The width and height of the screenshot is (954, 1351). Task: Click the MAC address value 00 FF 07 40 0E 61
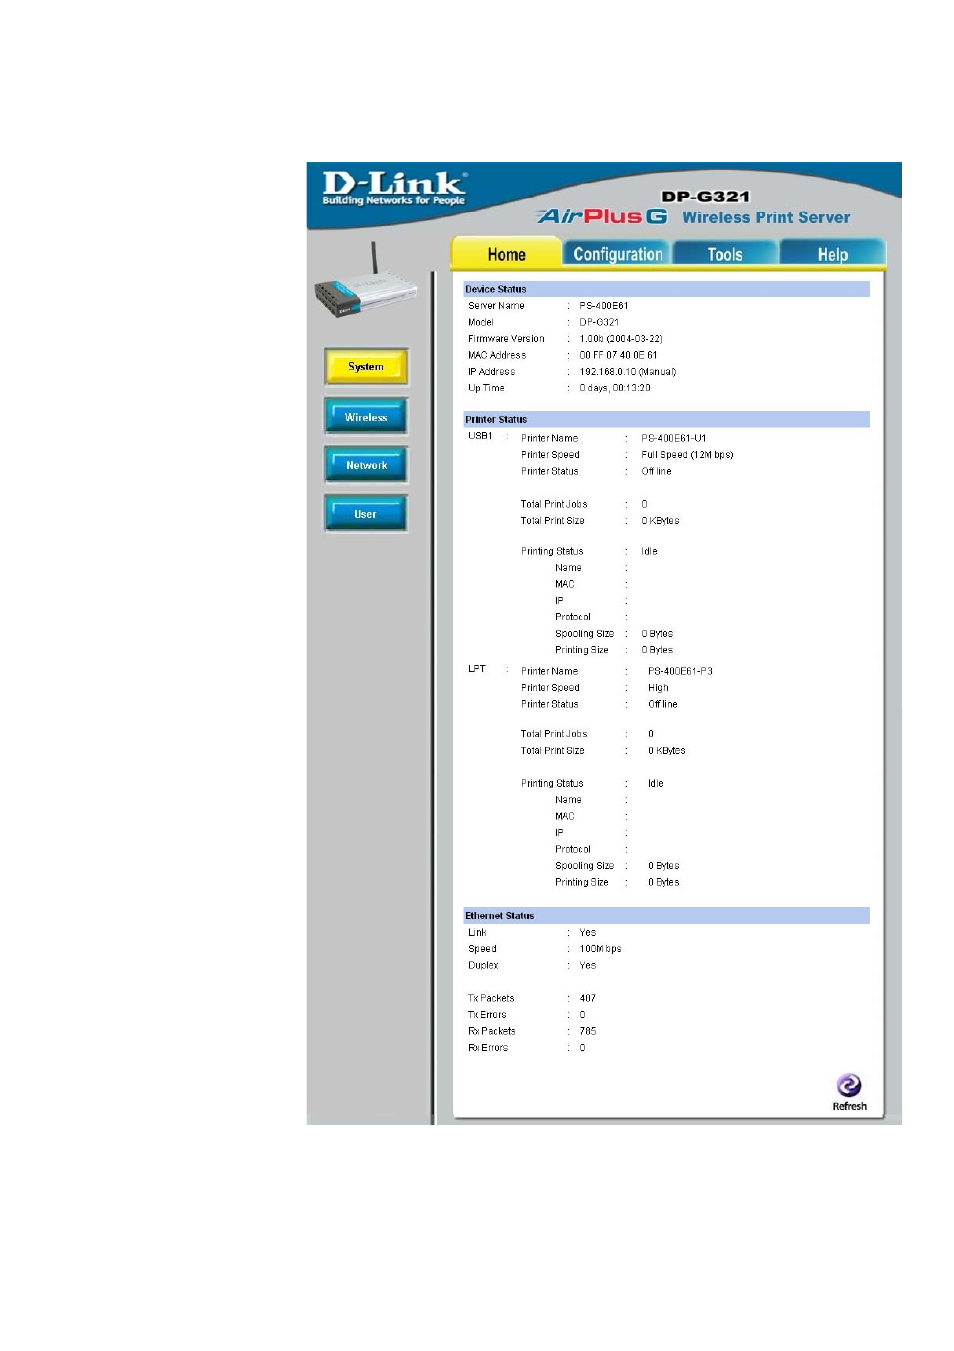(618, 355)
